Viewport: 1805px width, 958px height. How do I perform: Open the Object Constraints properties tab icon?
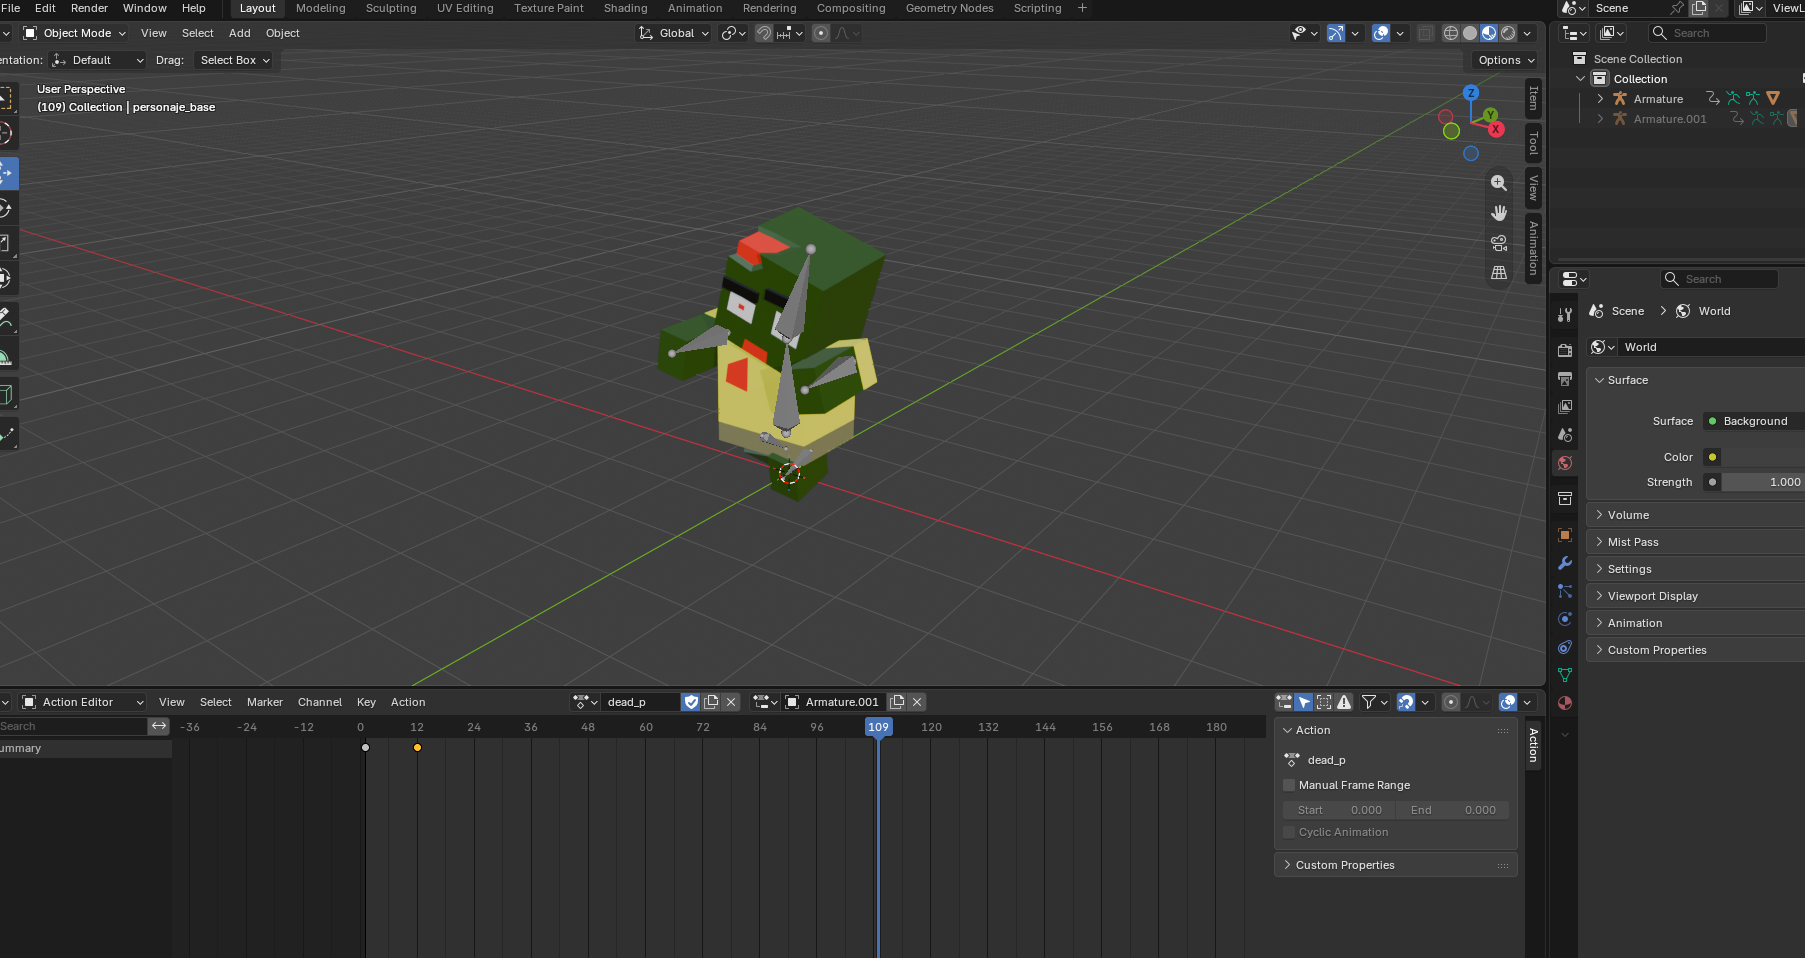(x=1565, y=647)
